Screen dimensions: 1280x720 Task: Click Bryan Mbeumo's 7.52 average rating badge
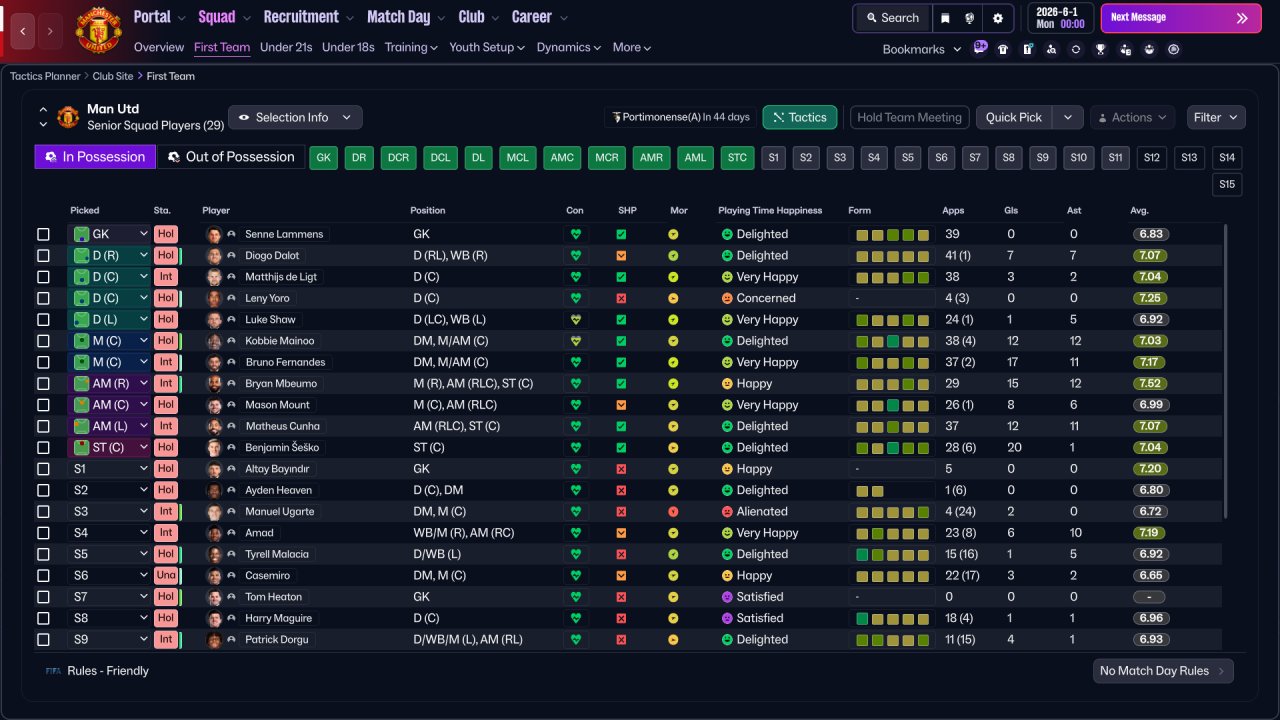pos(1150,384)
